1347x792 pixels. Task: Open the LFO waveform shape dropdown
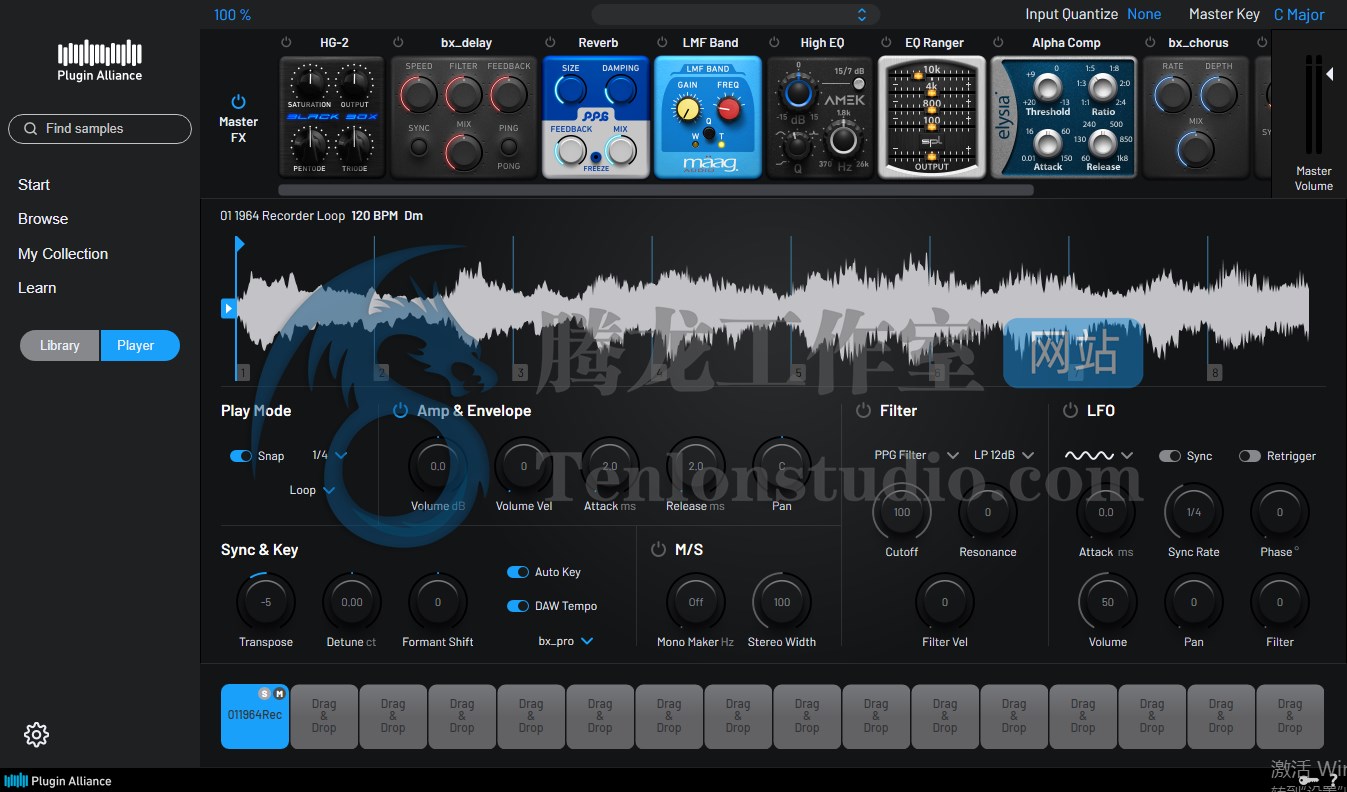point(1099,455)
